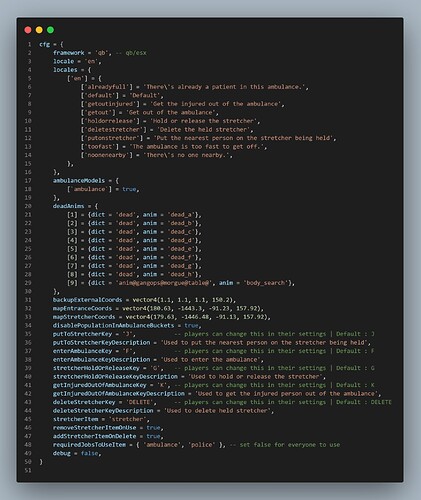The image size is (421, 500).
Task: Place cursor on 'ambulanceModels' on line 17
Action: [79, 180]
